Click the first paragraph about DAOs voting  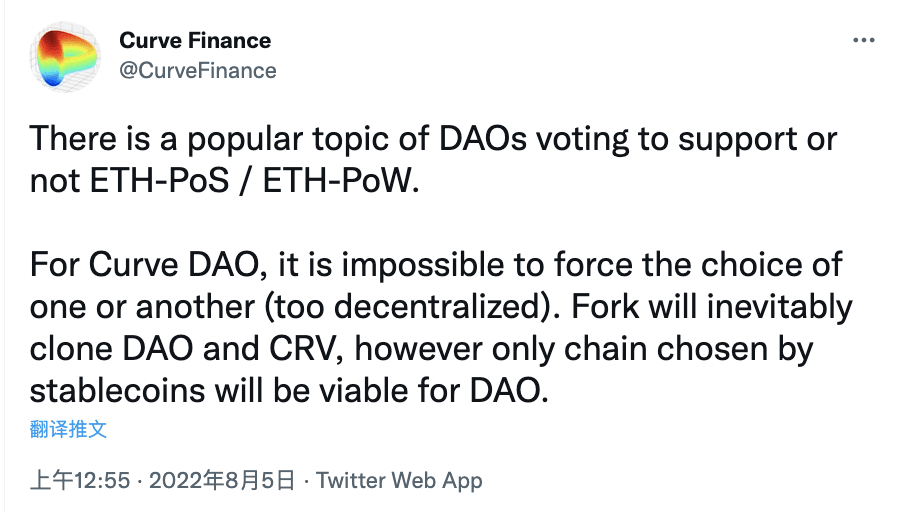pos(434,160)
